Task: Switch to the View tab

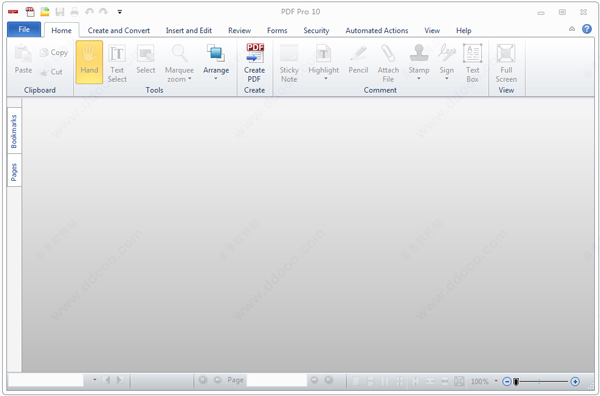Action: 432,30
